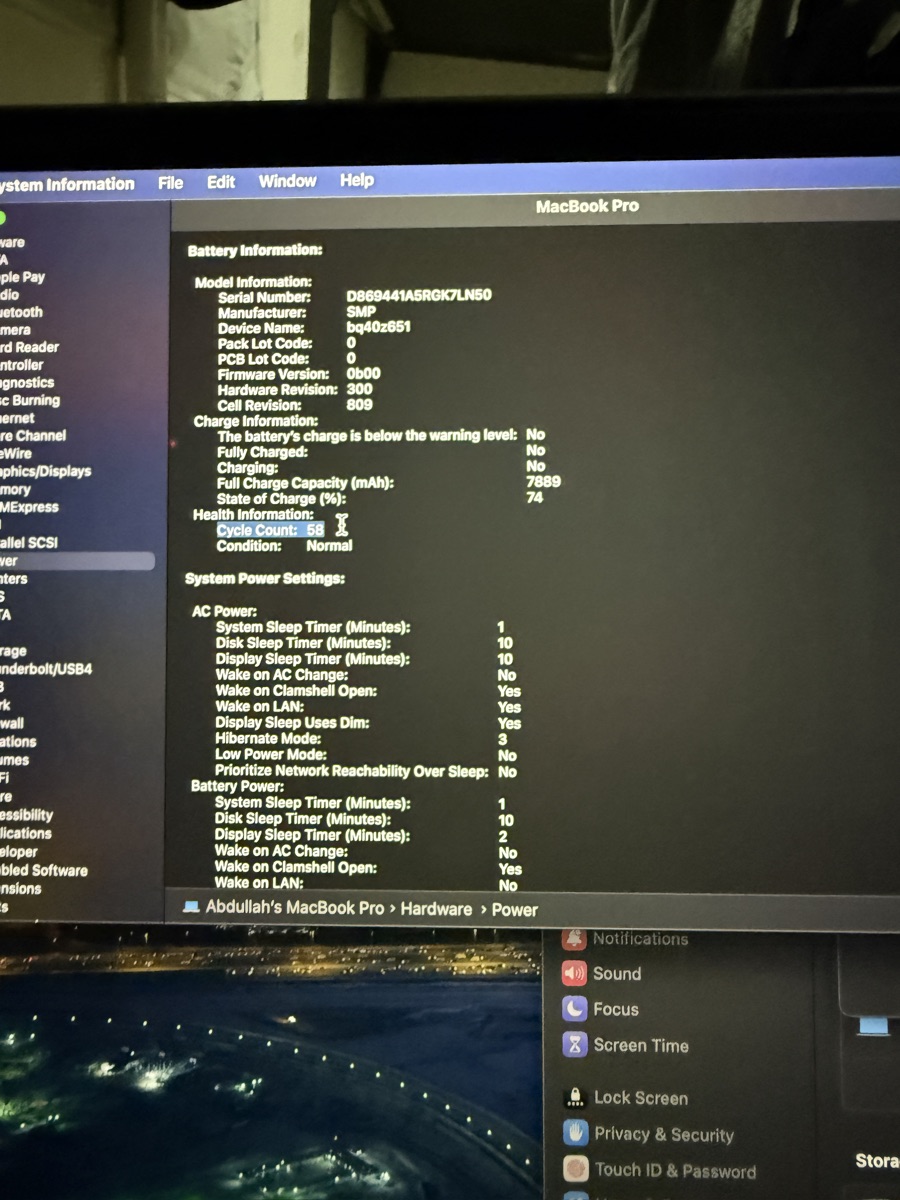The image size is (900, 1200).
Task: Open Sound in System Settings sidebar
Action: click(x=616, y=973)
